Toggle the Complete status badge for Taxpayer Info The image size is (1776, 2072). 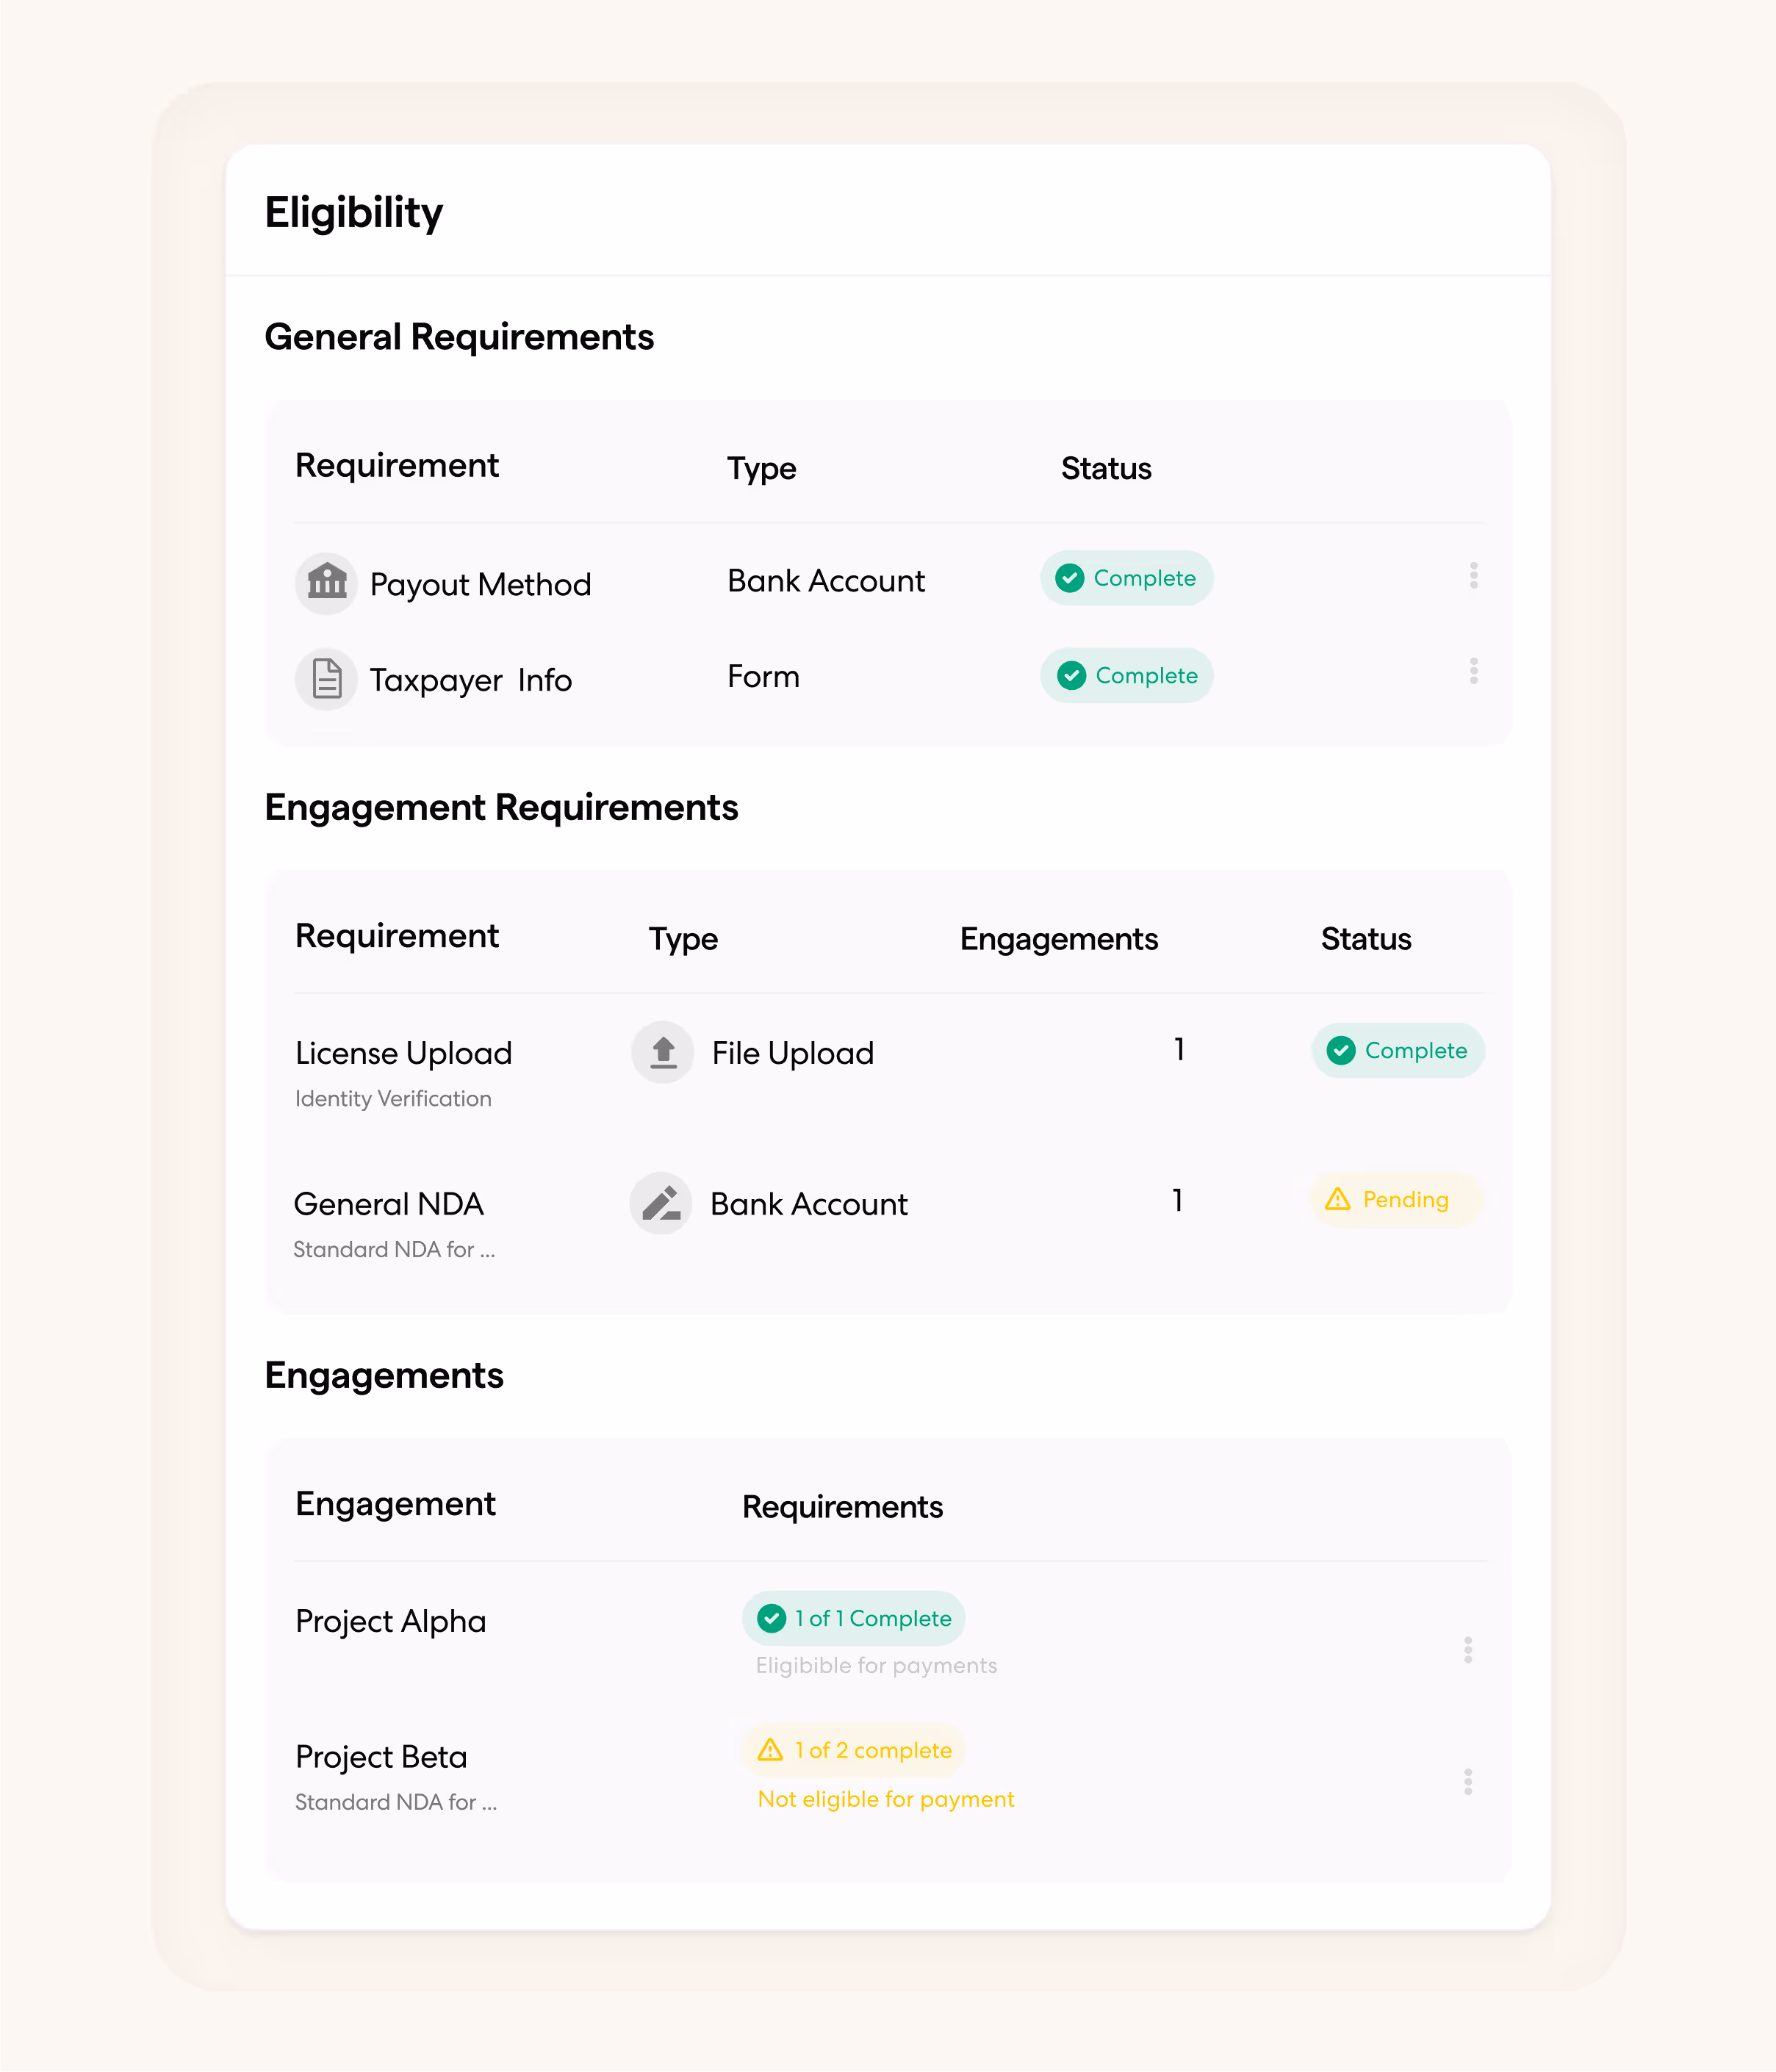pos(1127,675)
